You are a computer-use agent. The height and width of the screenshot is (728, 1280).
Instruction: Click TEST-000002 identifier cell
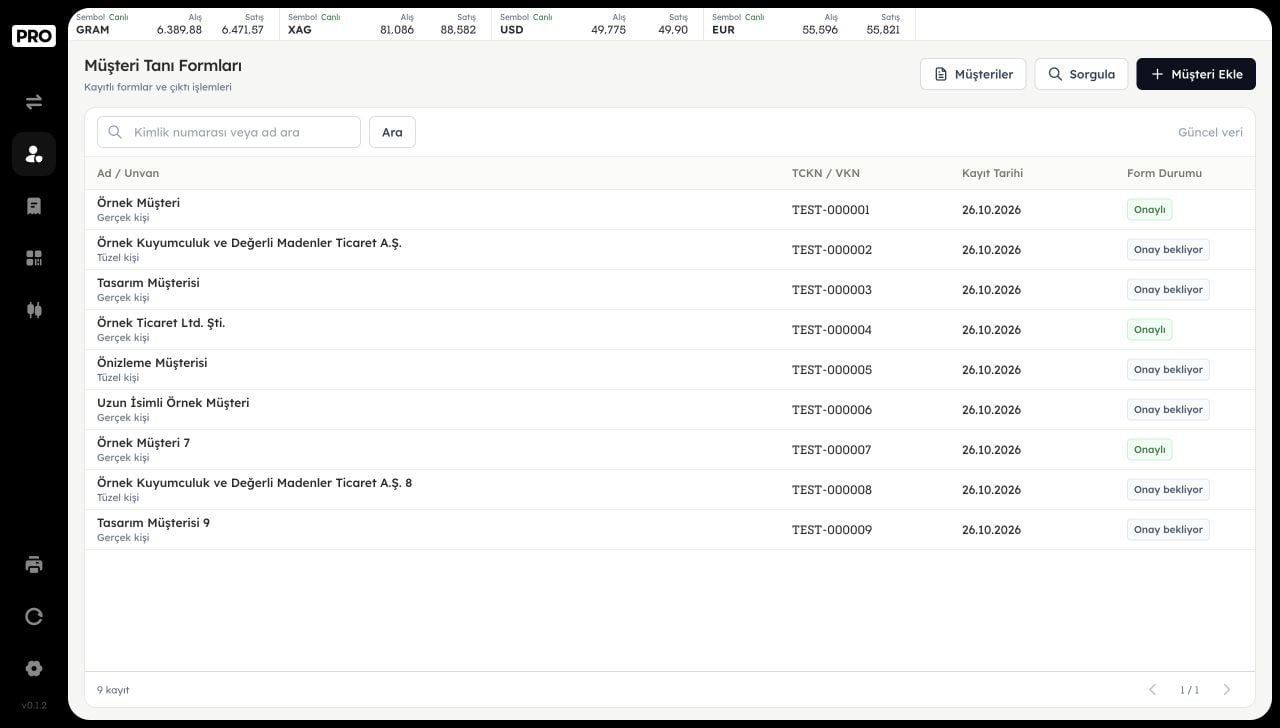coord(832,250)
